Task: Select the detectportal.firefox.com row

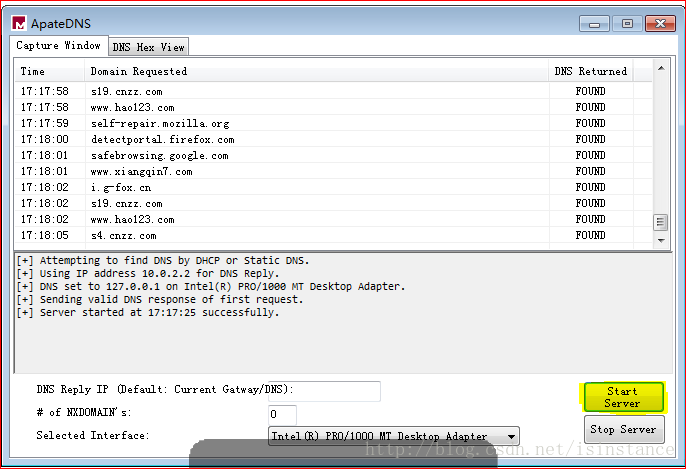Action: point(333,139)
